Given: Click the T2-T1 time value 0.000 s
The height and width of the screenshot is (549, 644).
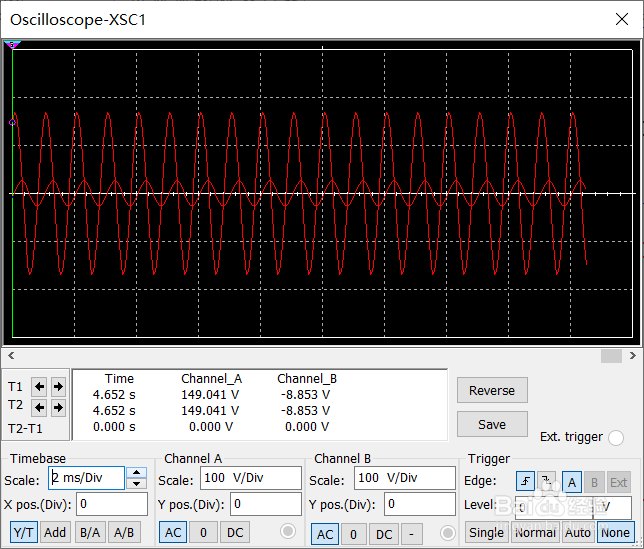Looking at the screenshot, I should tap(114, 427).
